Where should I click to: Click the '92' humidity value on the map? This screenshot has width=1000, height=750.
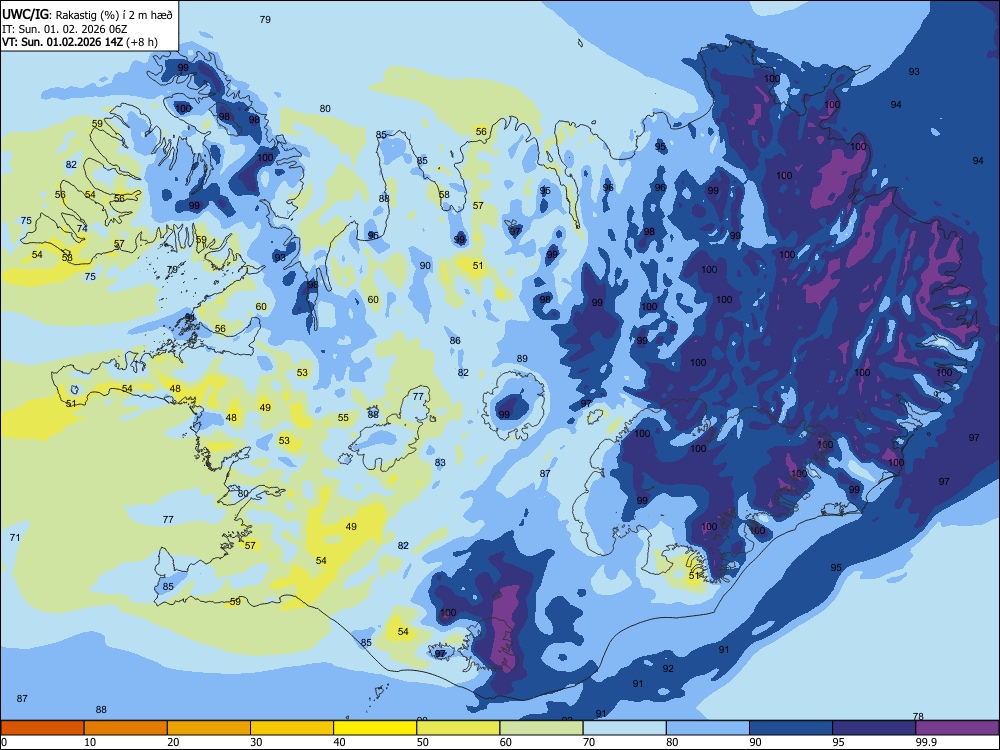pyautogui.click(x=668, y=668)
